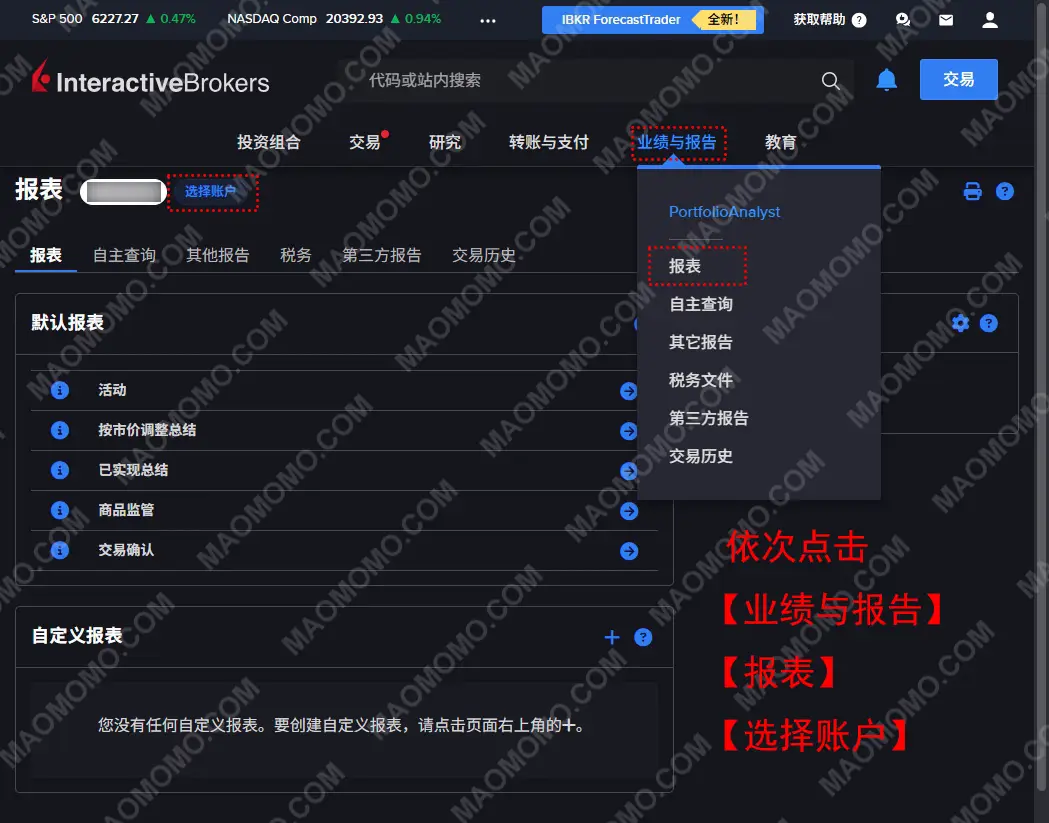The height and width of the screenshot is (823, 1049).
Task: Open the mail messages icon
Action: [945, 19]
